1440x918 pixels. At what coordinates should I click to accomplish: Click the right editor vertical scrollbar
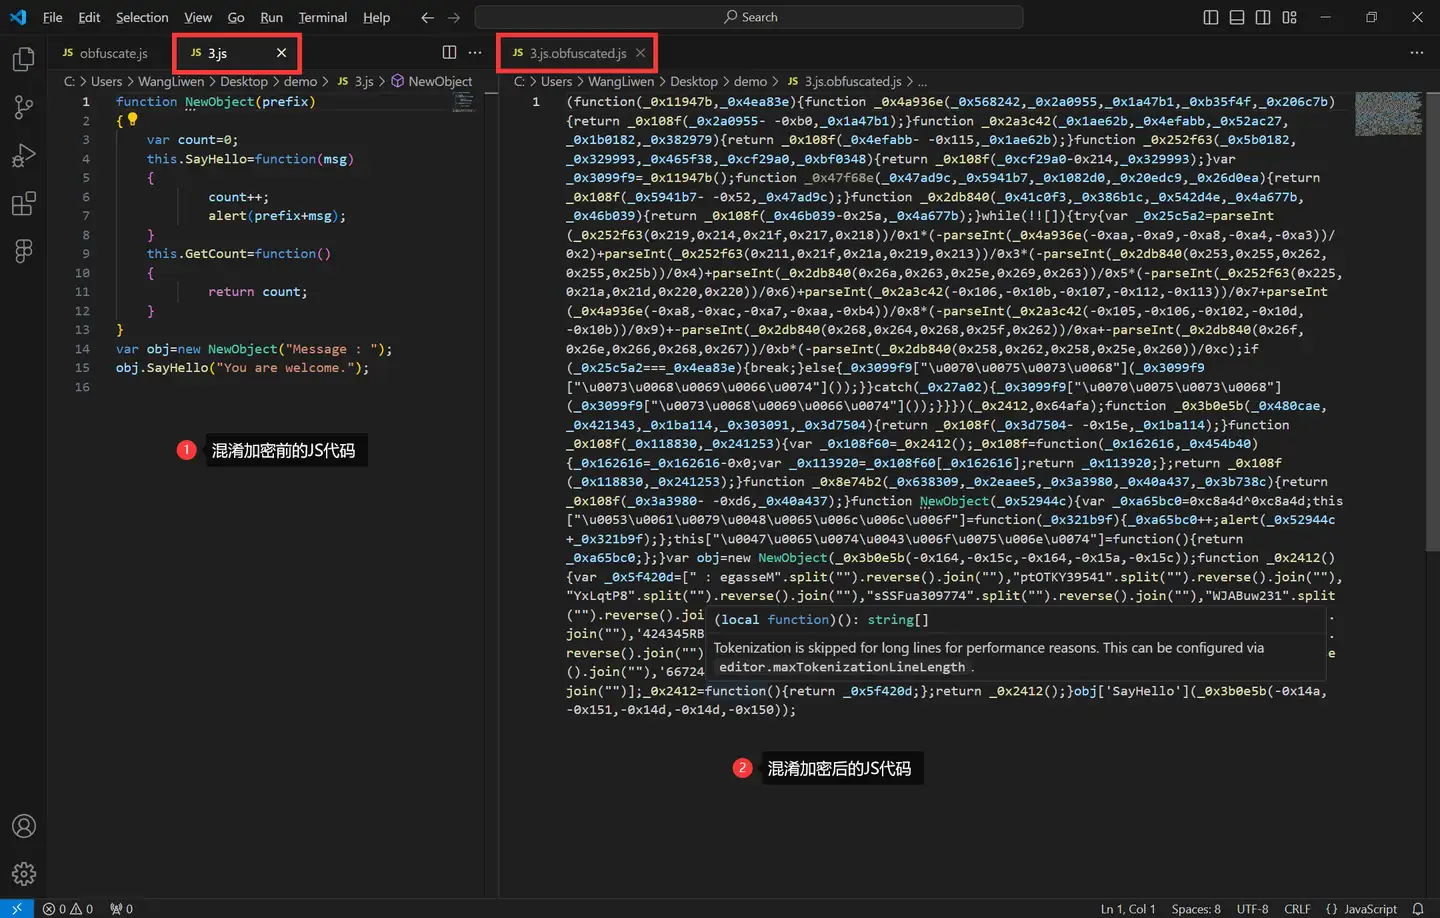[1432, 320]
